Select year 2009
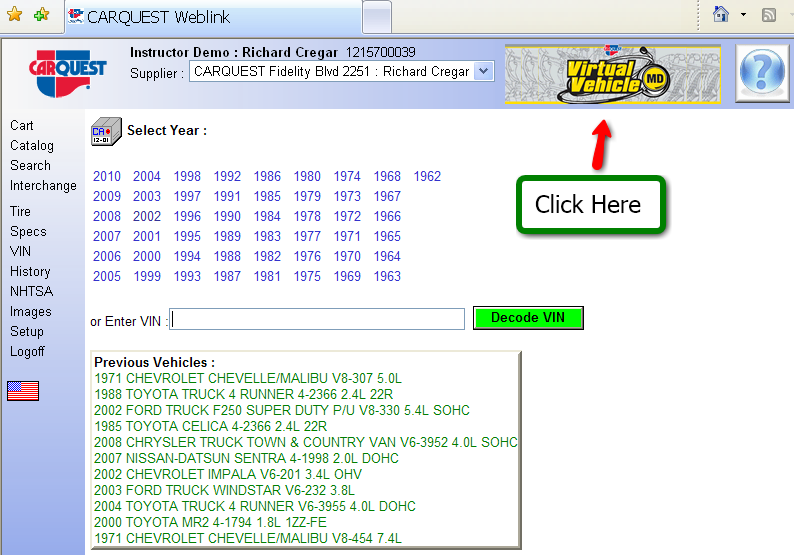Image resolution: width=794 pixels, height=555 pixels. click(107, 196)
